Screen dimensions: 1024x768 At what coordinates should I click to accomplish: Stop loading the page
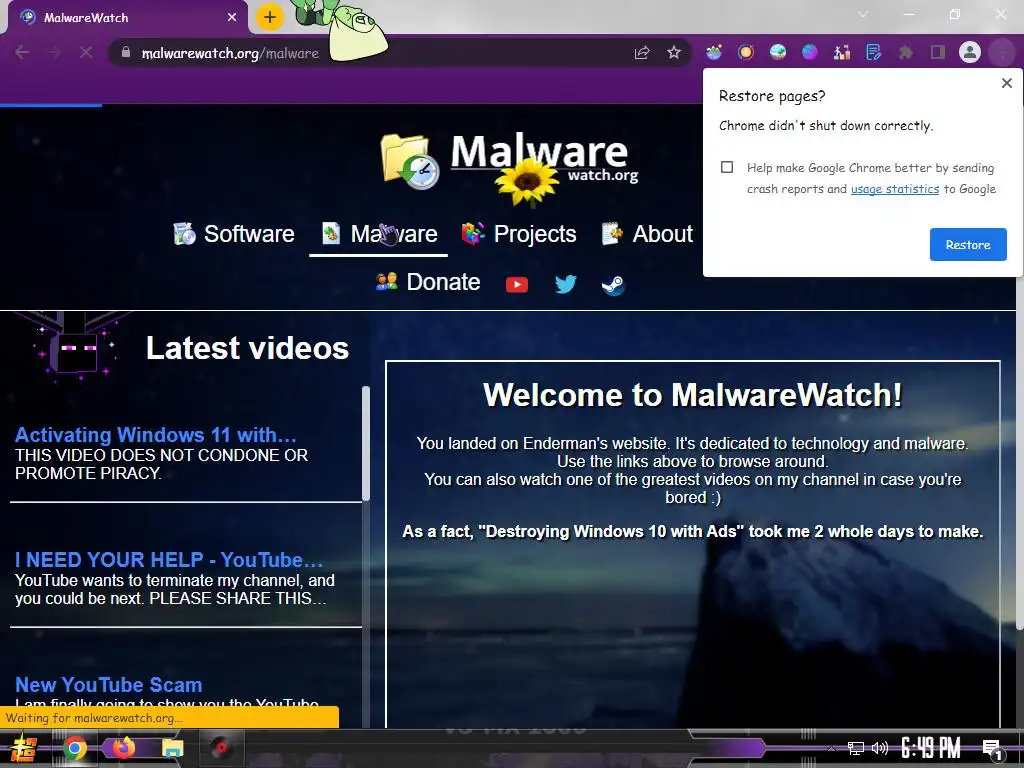(86, 52)
